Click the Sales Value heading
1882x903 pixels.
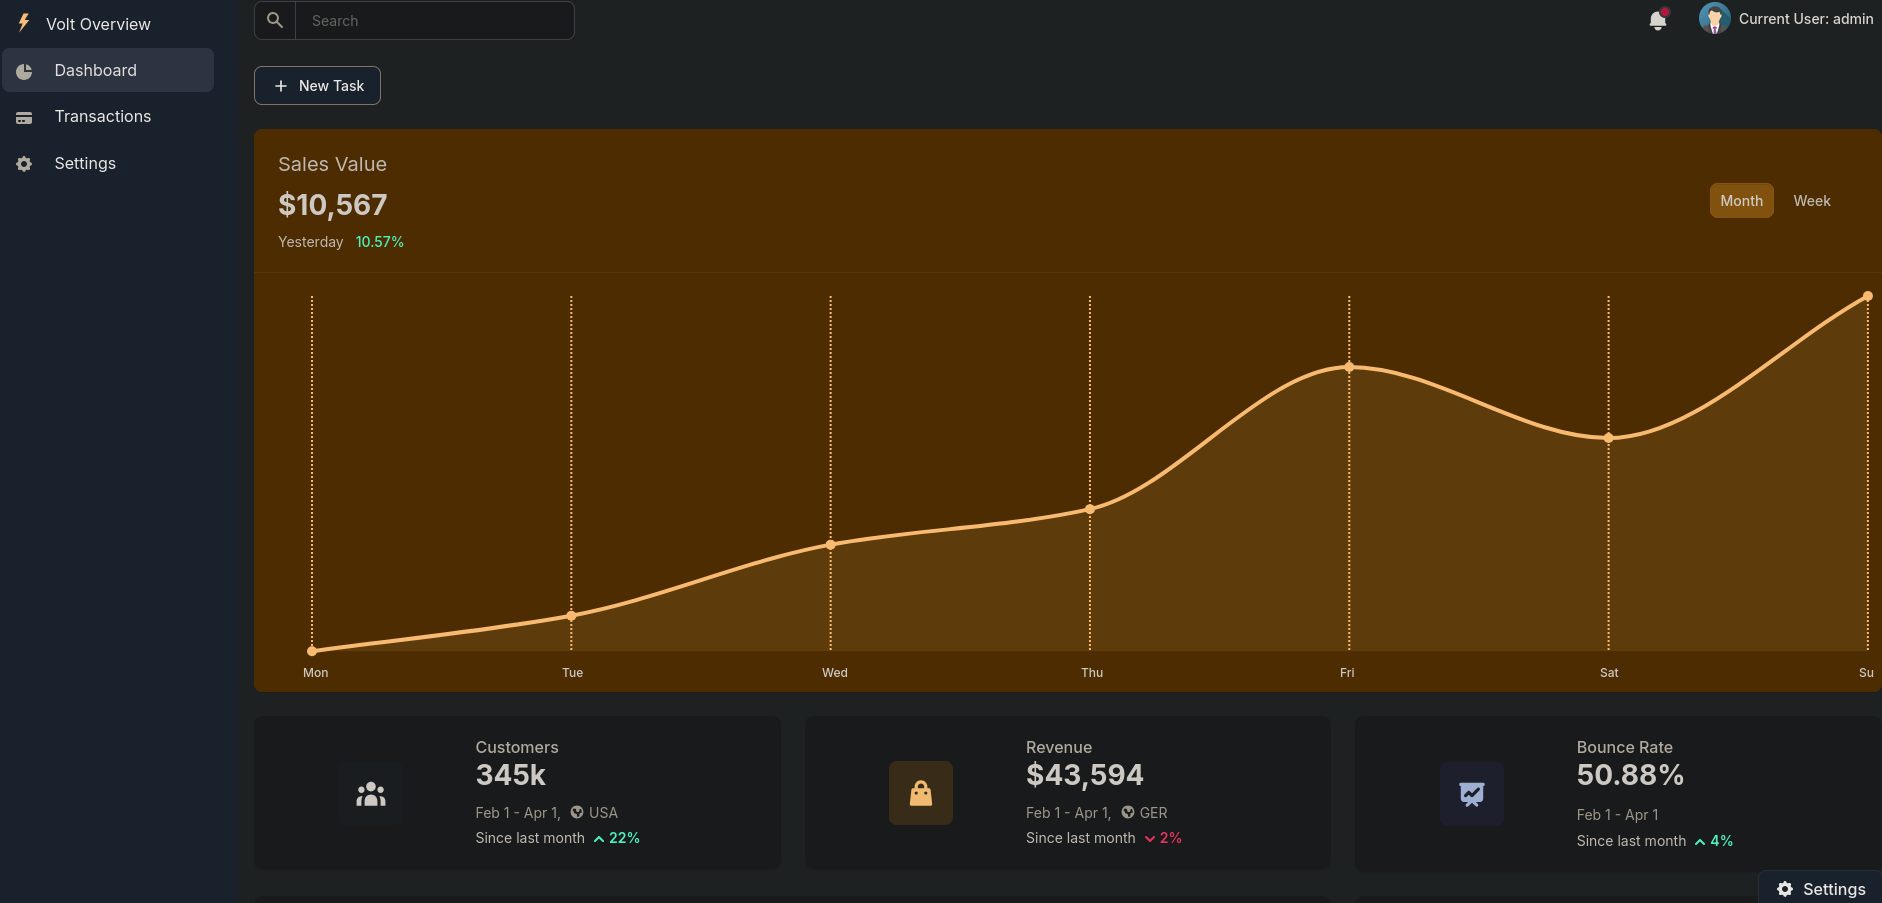(332, 164)
